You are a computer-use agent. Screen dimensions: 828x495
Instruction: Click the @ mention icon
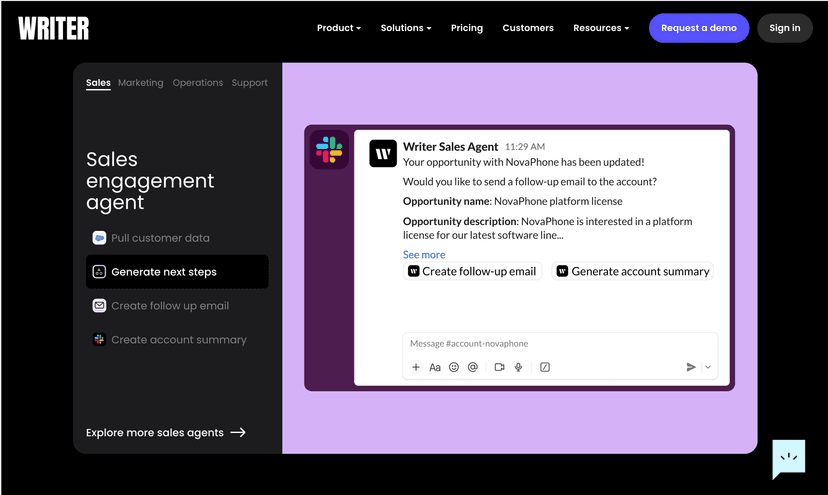click(x=473, y=367)
